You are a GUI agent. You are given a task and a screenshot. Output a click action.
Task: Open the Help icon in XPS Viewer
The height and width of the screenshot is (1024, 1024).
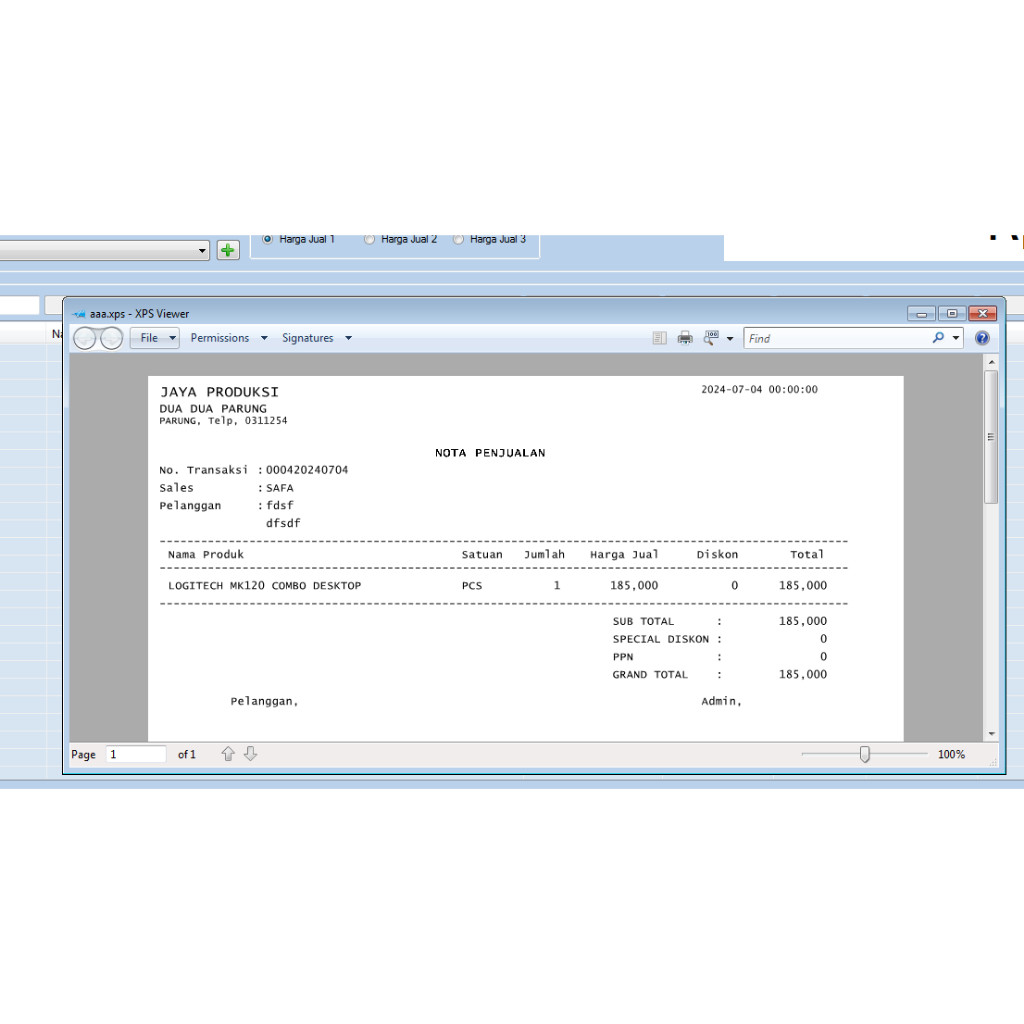(x=982, y=338)
